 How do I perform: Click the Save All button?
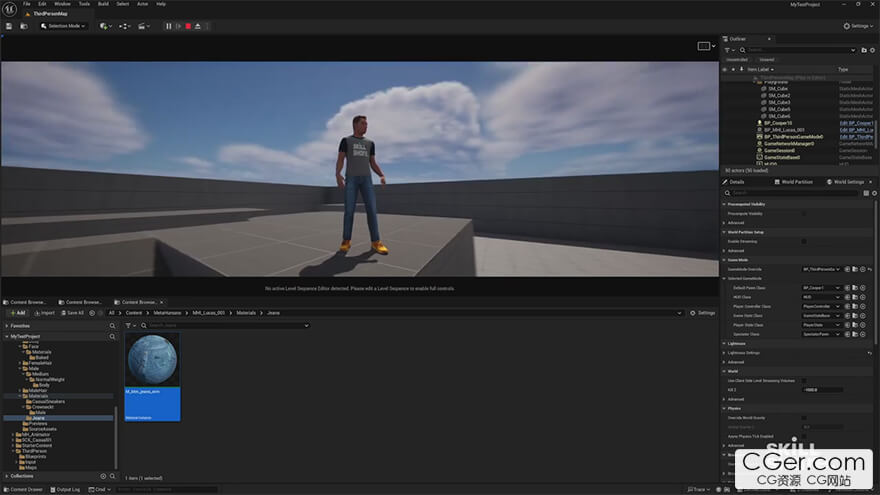coord(73,312)
